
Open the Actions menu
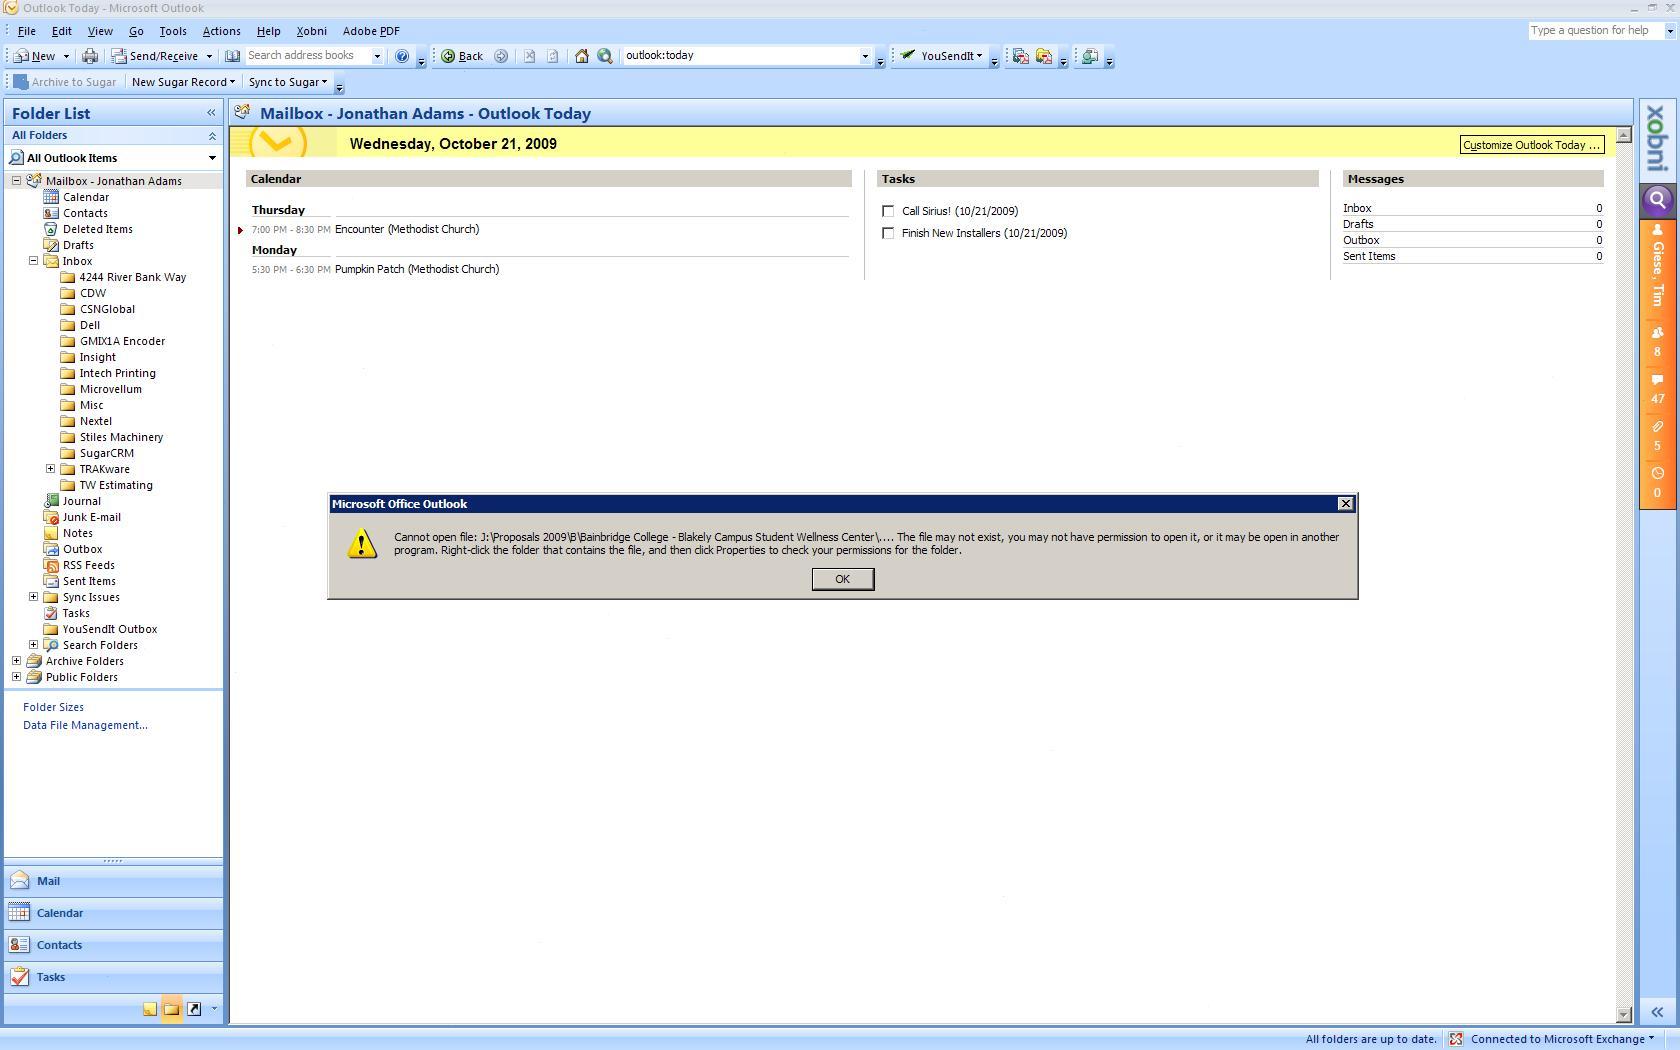pyautogui.click(x=221, y=31)
